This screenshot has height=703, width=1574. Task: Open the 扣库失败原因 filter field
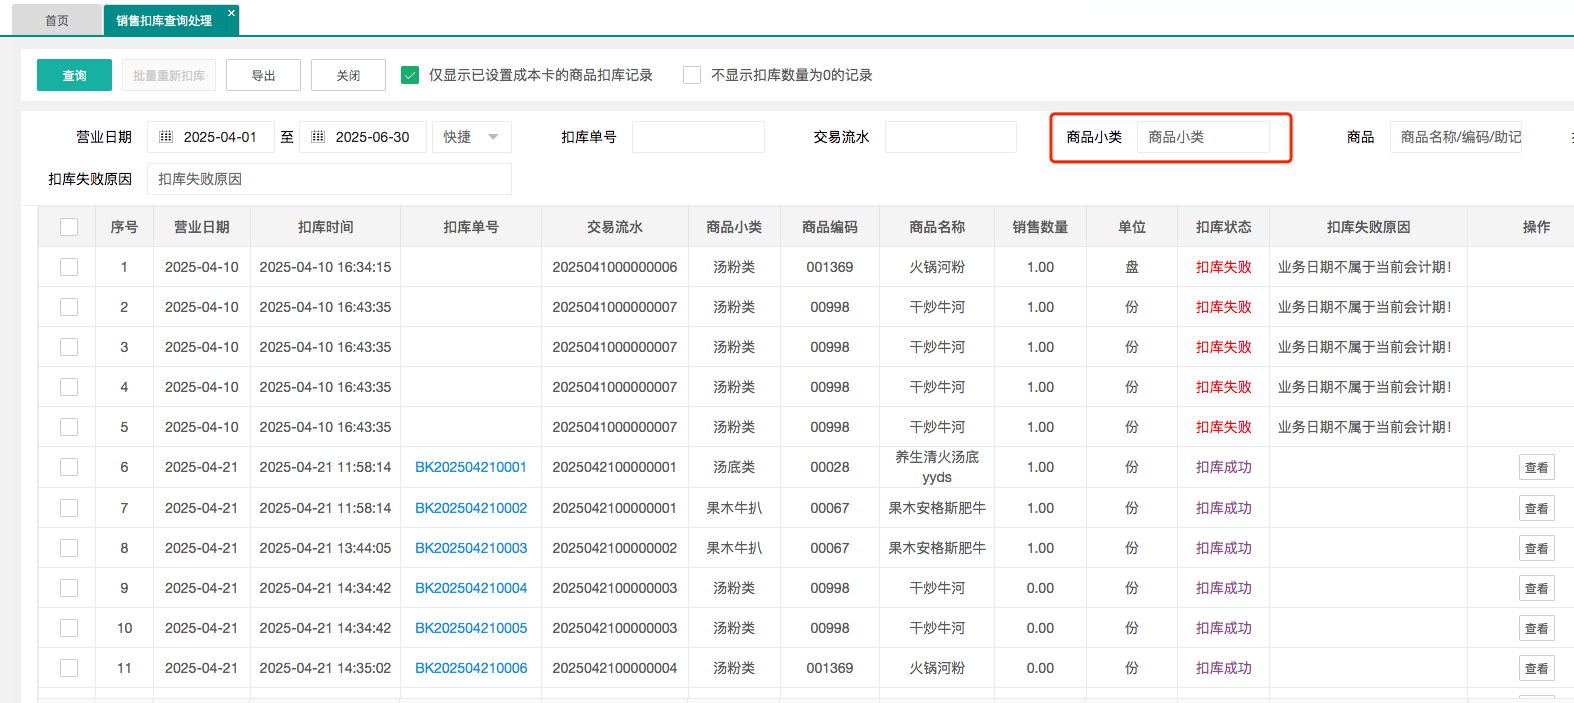pyautogui.click(x=329, y=179)
